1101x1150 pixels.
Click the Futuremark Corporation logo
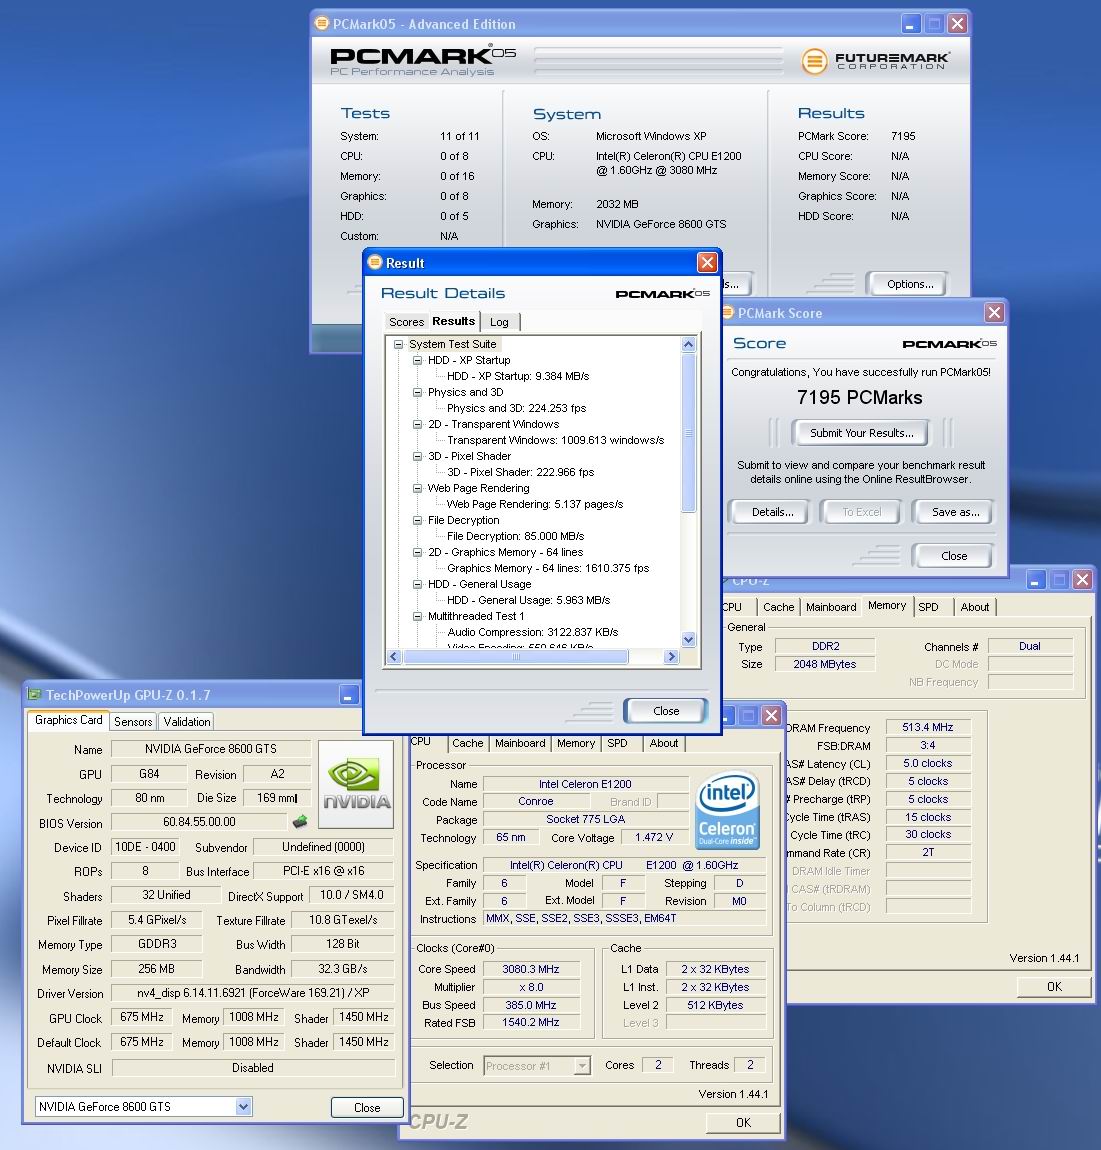point(875,61)
